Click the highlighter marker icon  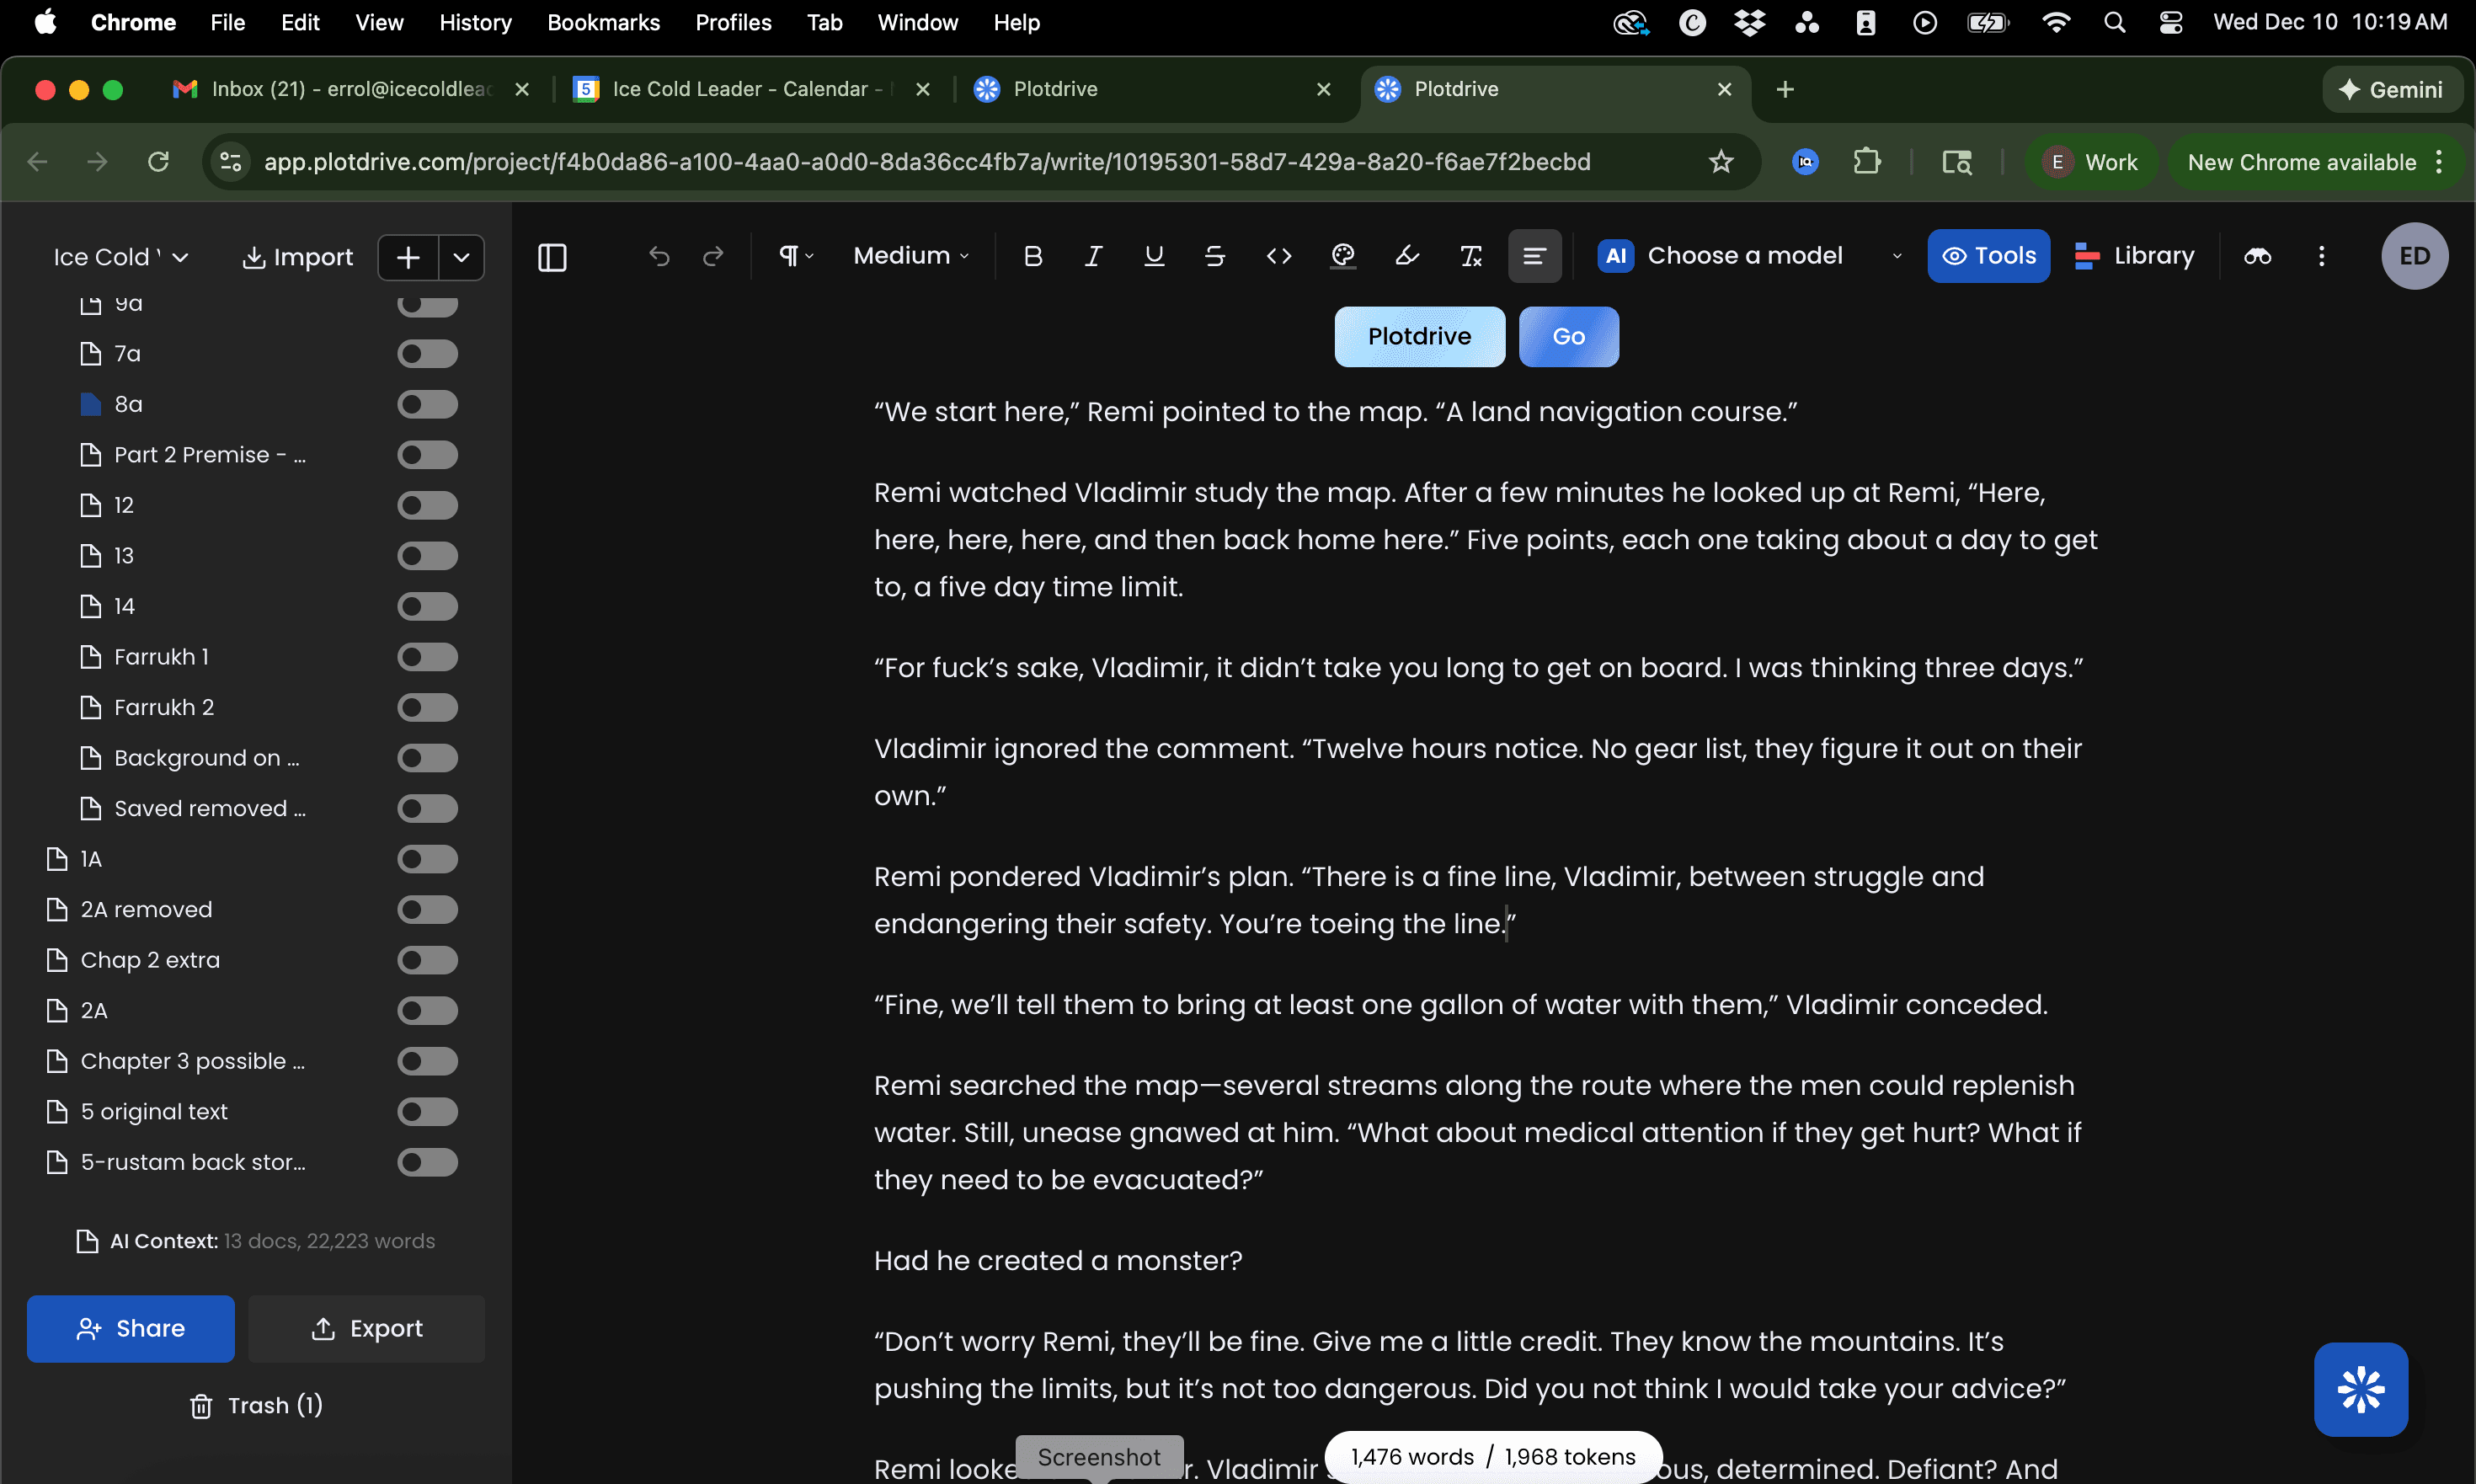pyautogui.click(x=1407, y=257)
